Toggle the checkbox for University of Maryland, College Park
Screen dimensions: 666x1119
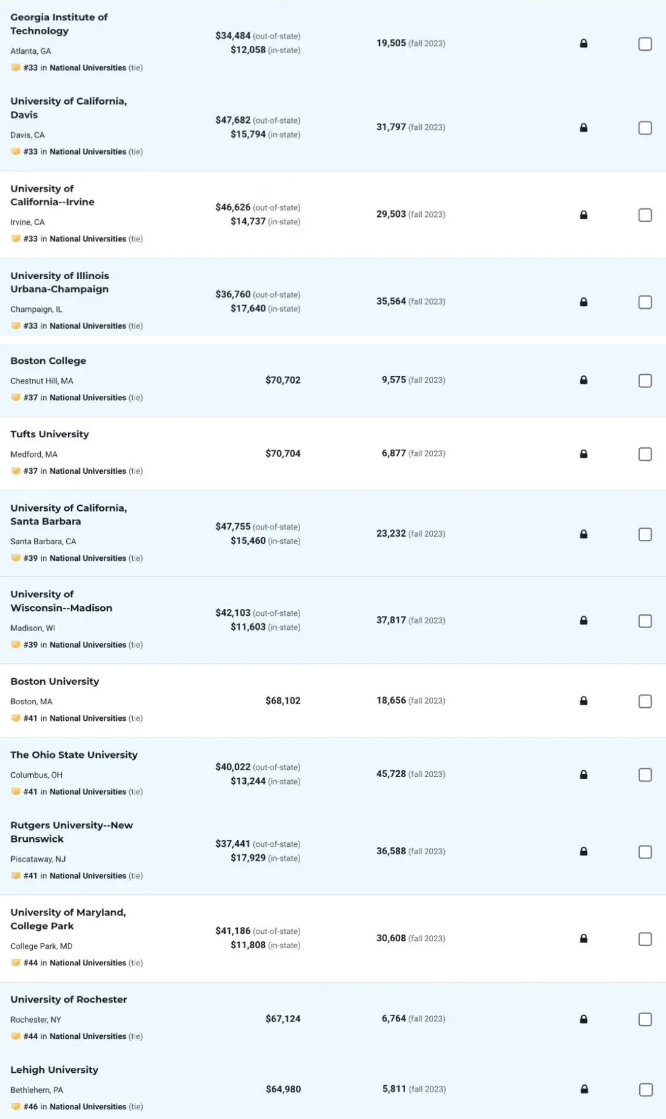(645, 938)
